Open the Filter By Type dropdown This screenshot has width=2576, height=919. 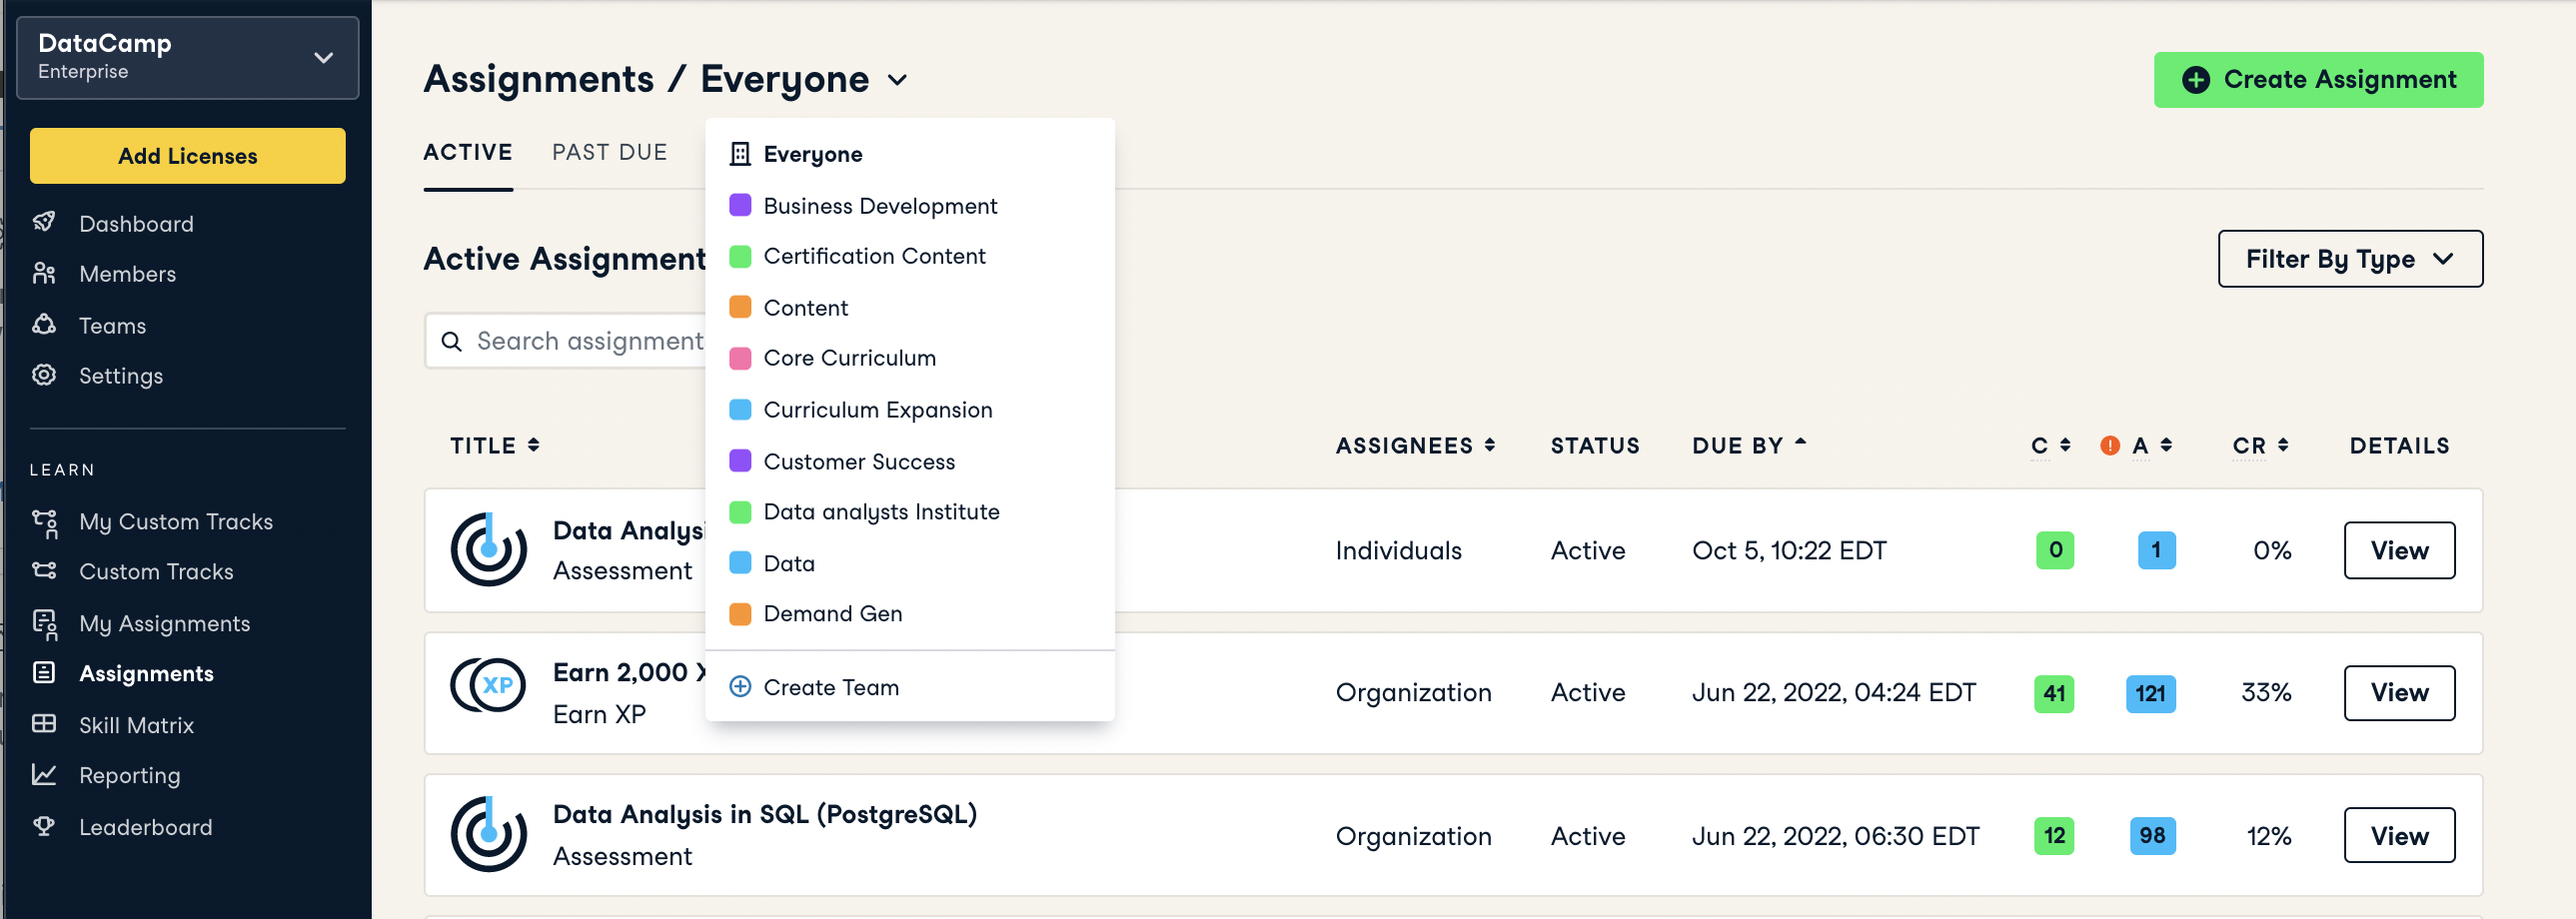pyautogui.click(x=2349, y=259)
